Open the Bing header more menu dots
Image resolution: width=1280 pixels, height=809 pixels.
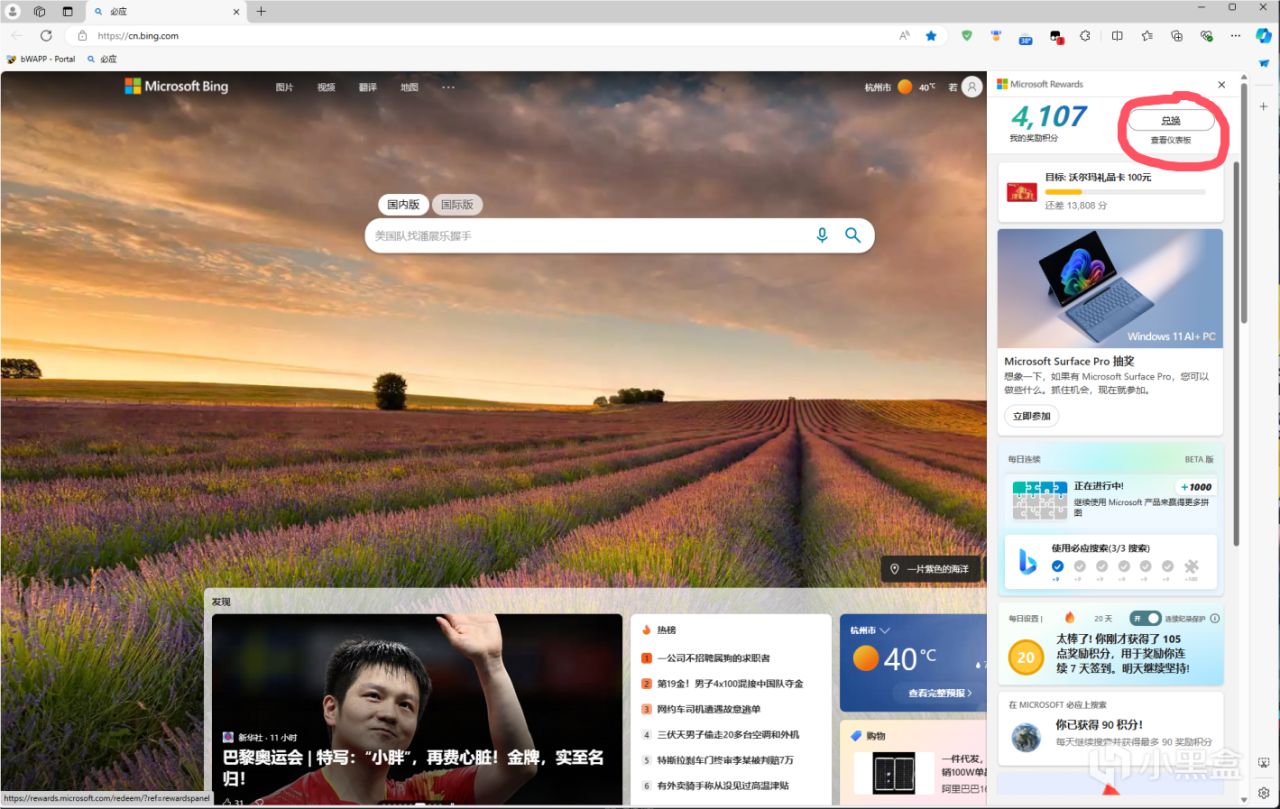click(x=448, y=87)
